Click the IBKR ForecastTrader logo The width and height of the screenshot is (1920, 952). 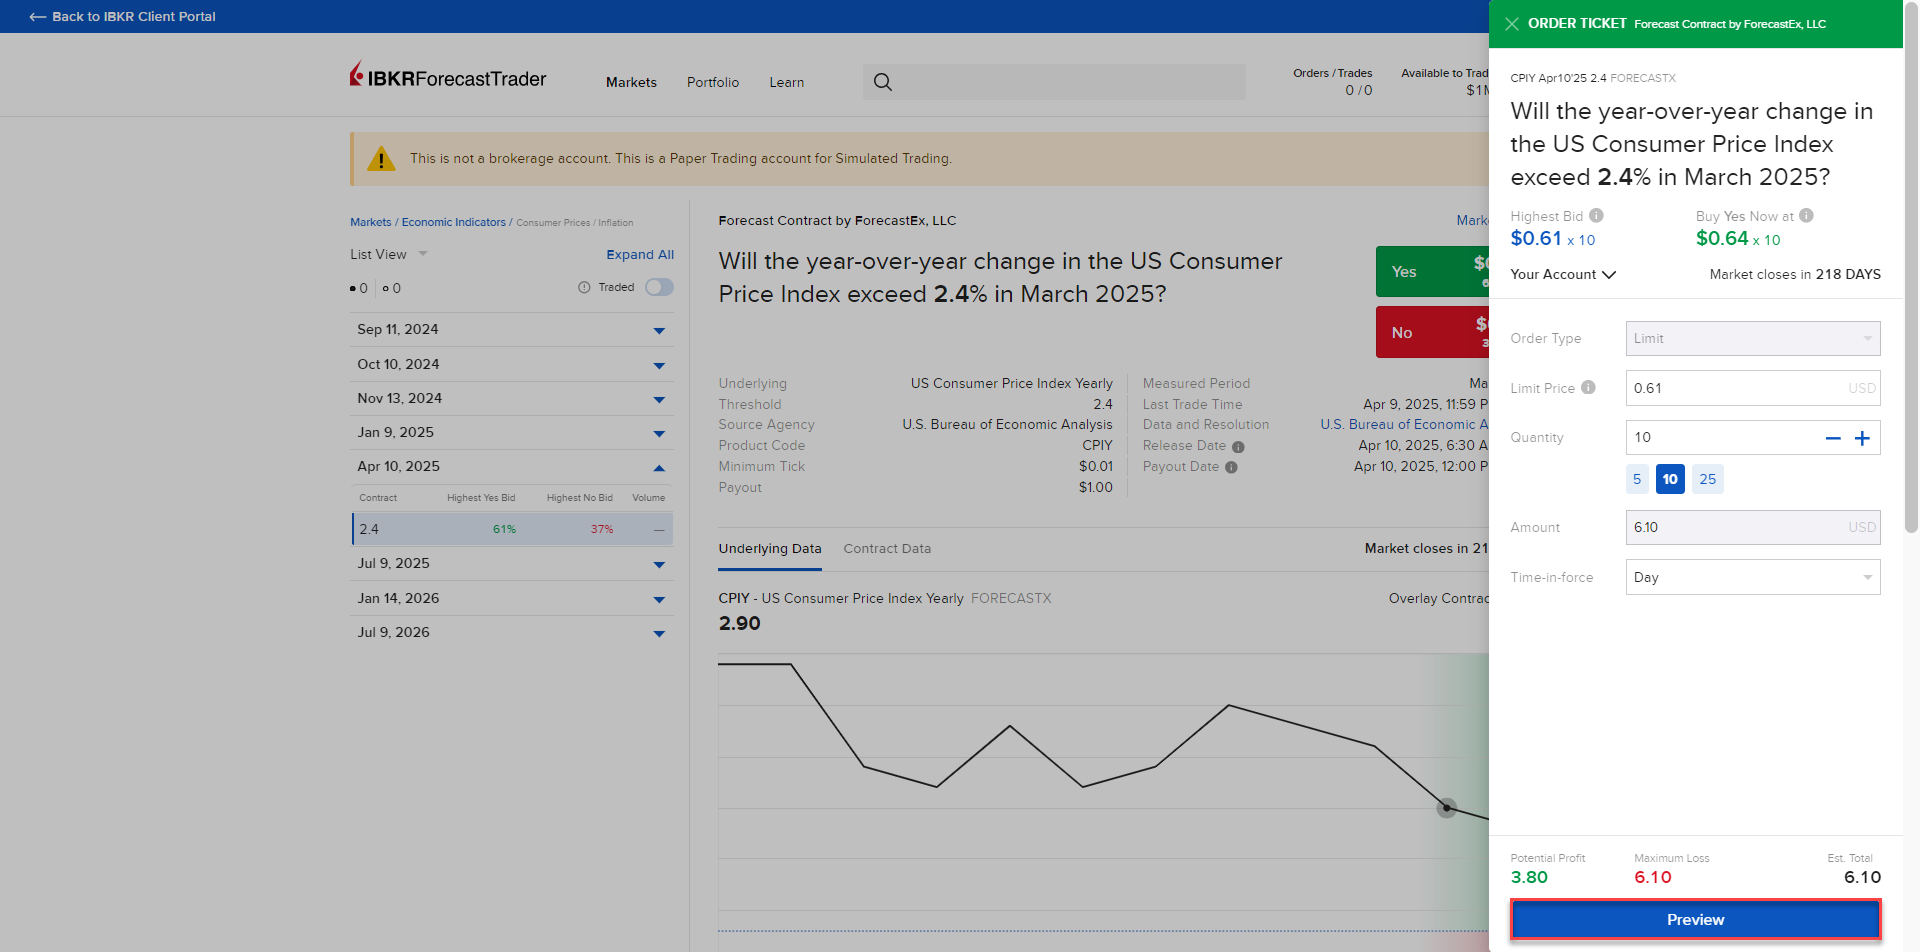point(448,77)
